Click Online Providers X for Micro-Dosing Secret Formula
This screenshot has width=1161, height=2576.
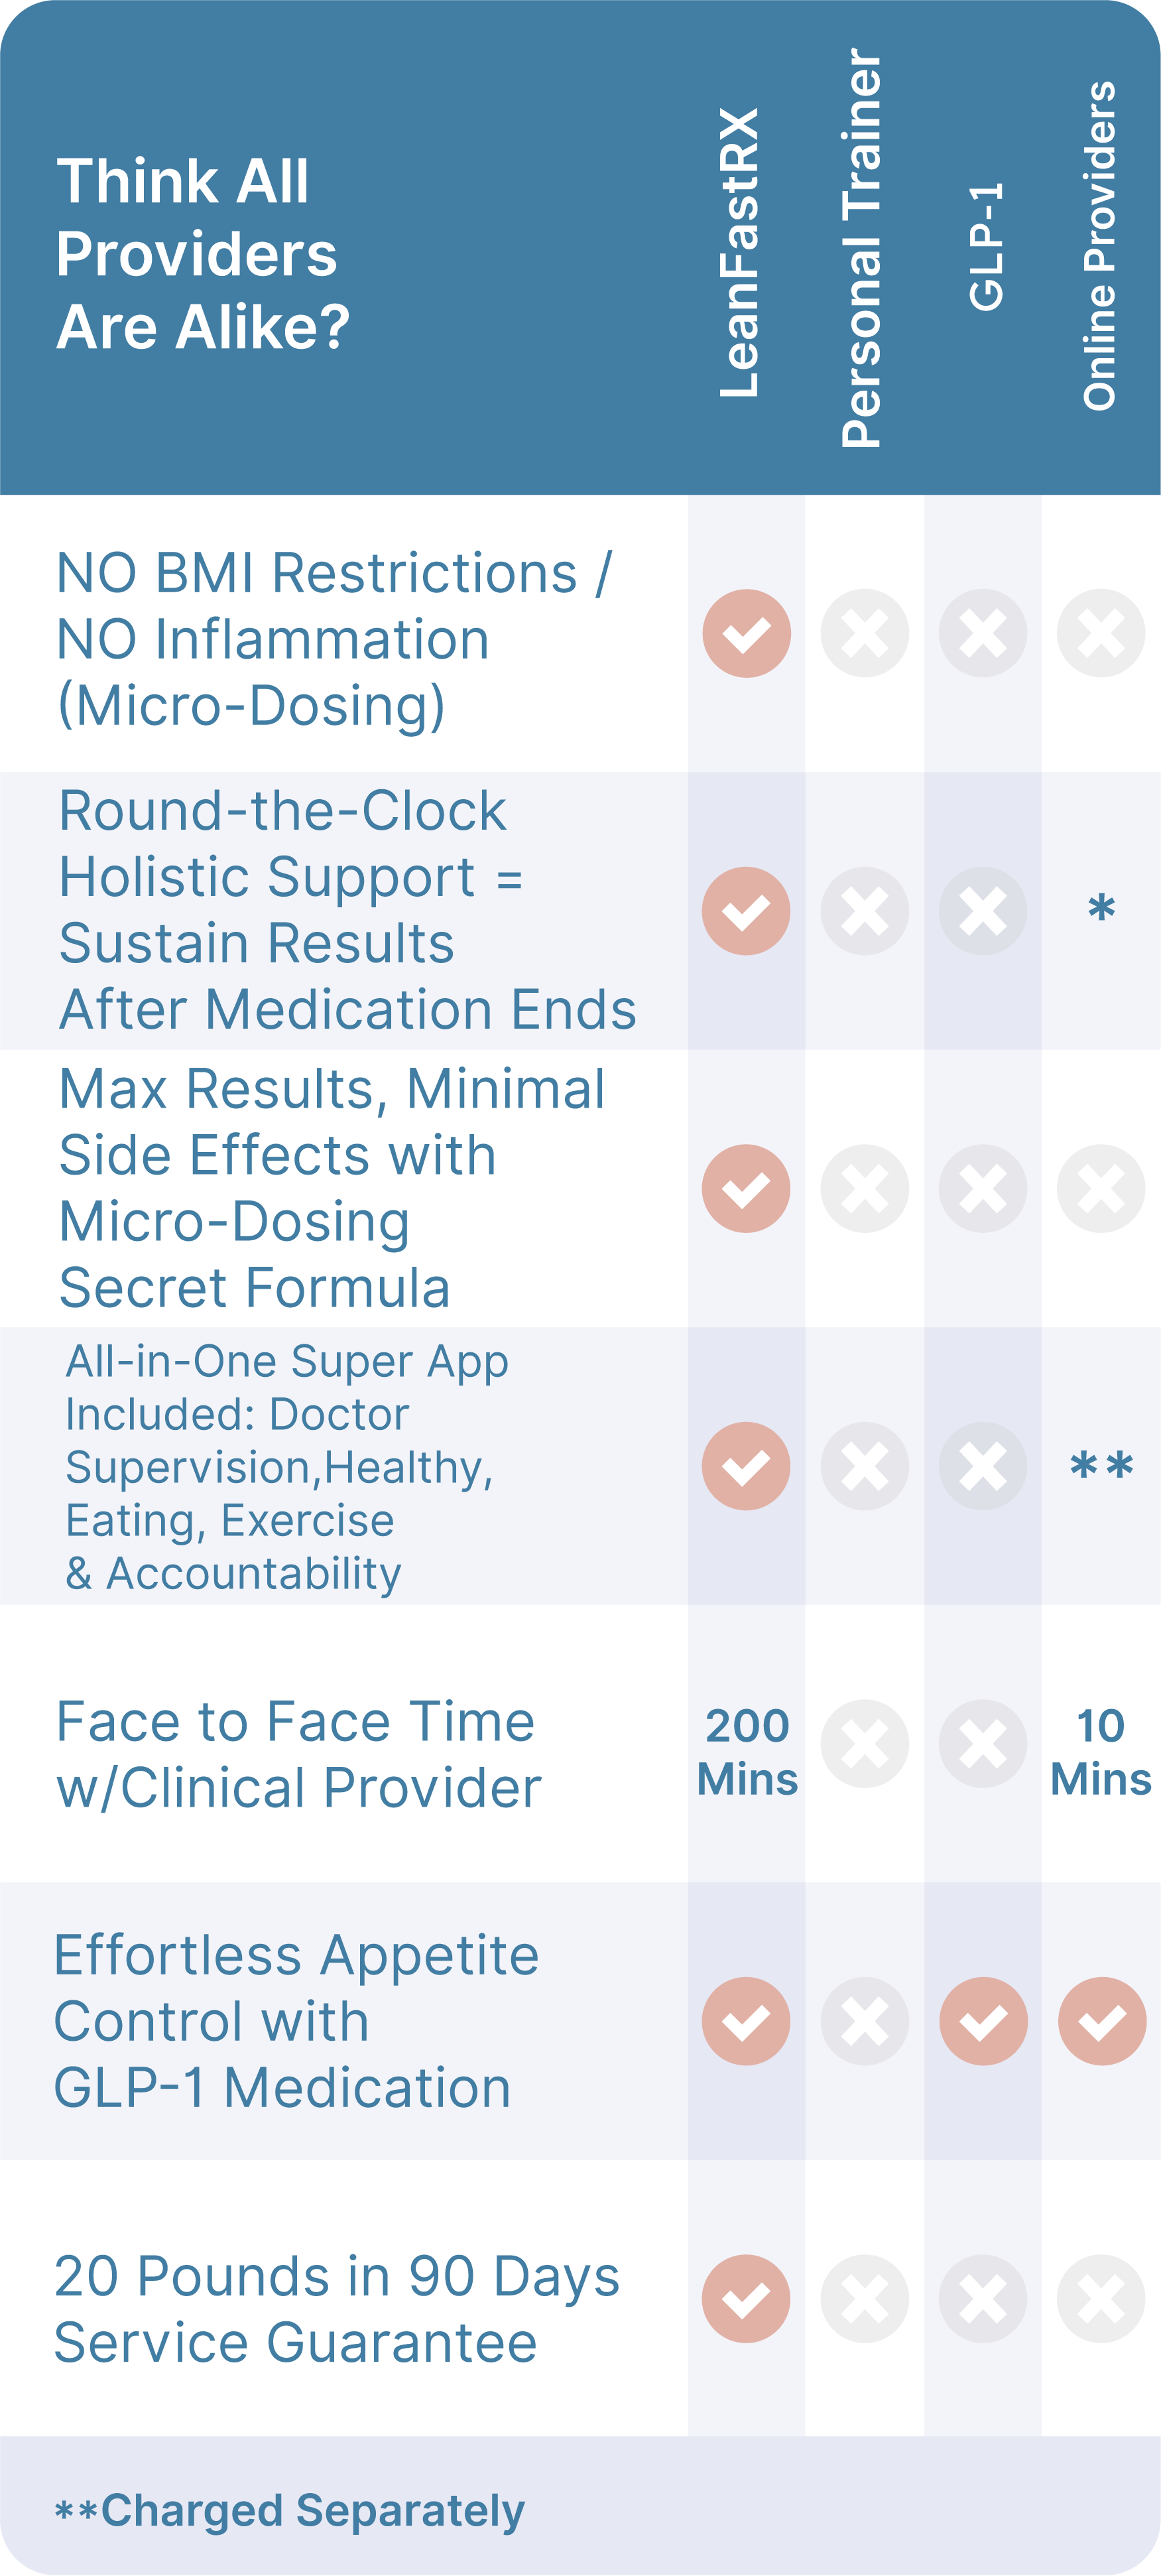(1100, 1188)
